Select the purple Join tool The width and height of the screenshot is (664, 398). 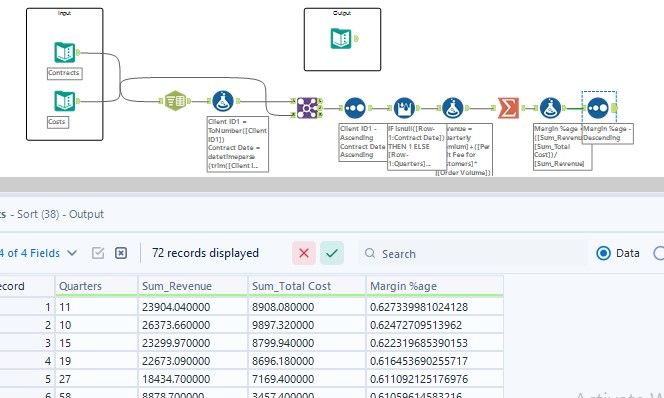tap(307, 108)
